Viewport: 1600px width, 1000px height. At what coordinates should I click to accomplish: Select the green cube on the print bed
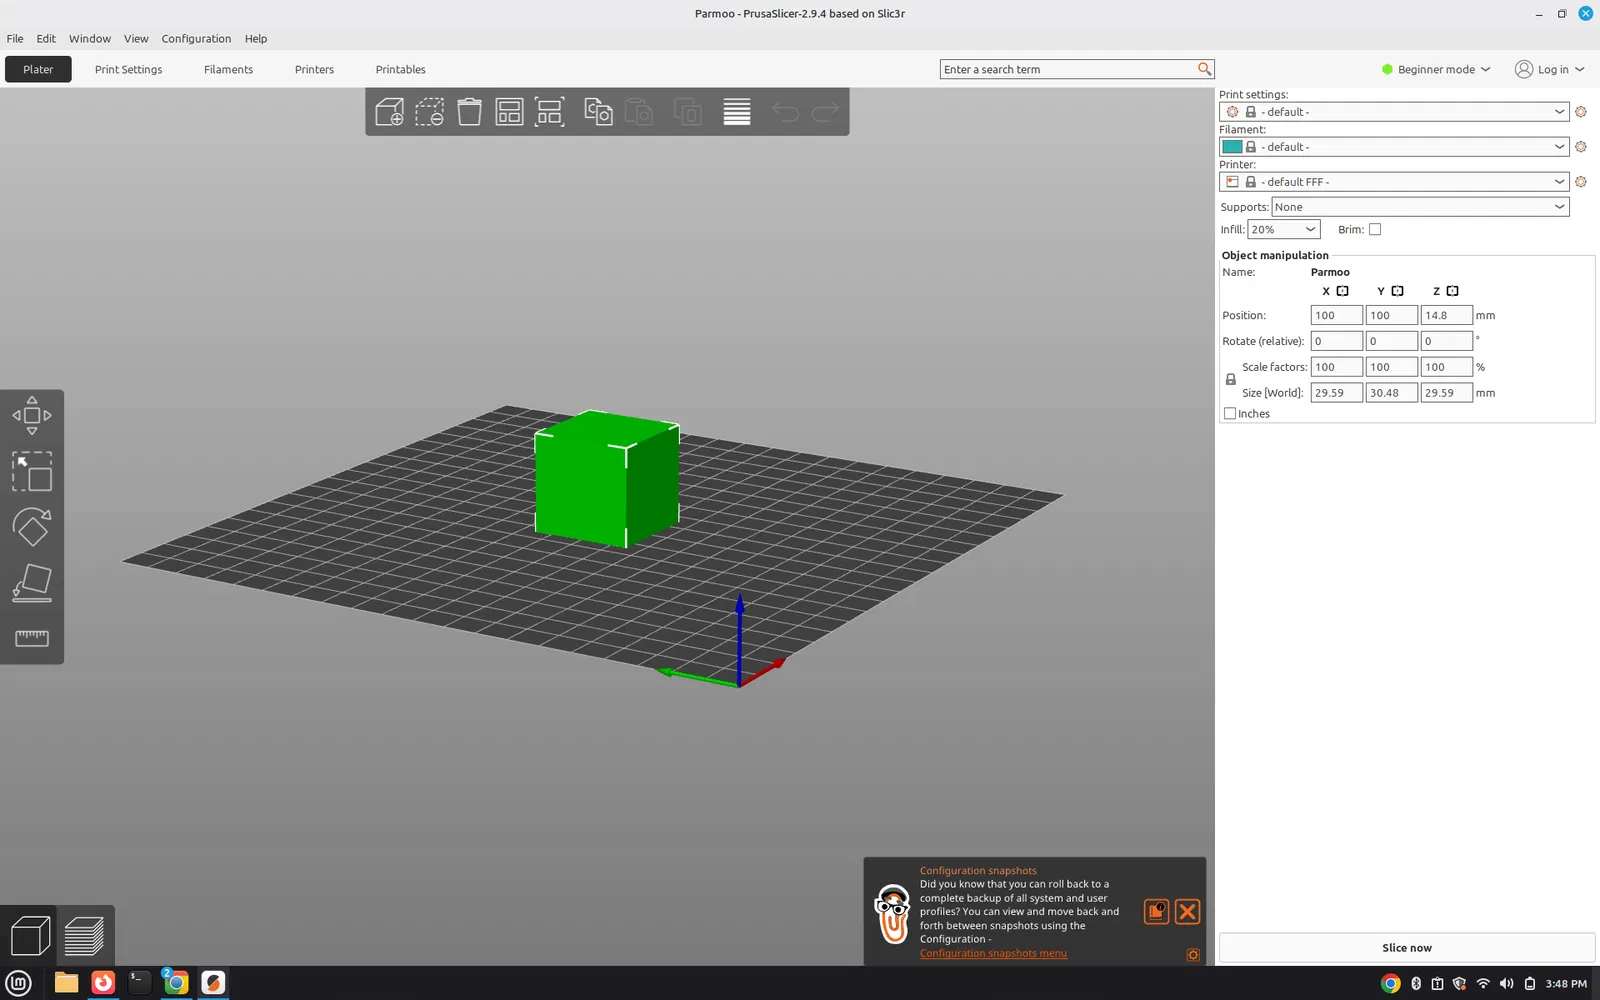pyautogui.click(x=606, y=479)
